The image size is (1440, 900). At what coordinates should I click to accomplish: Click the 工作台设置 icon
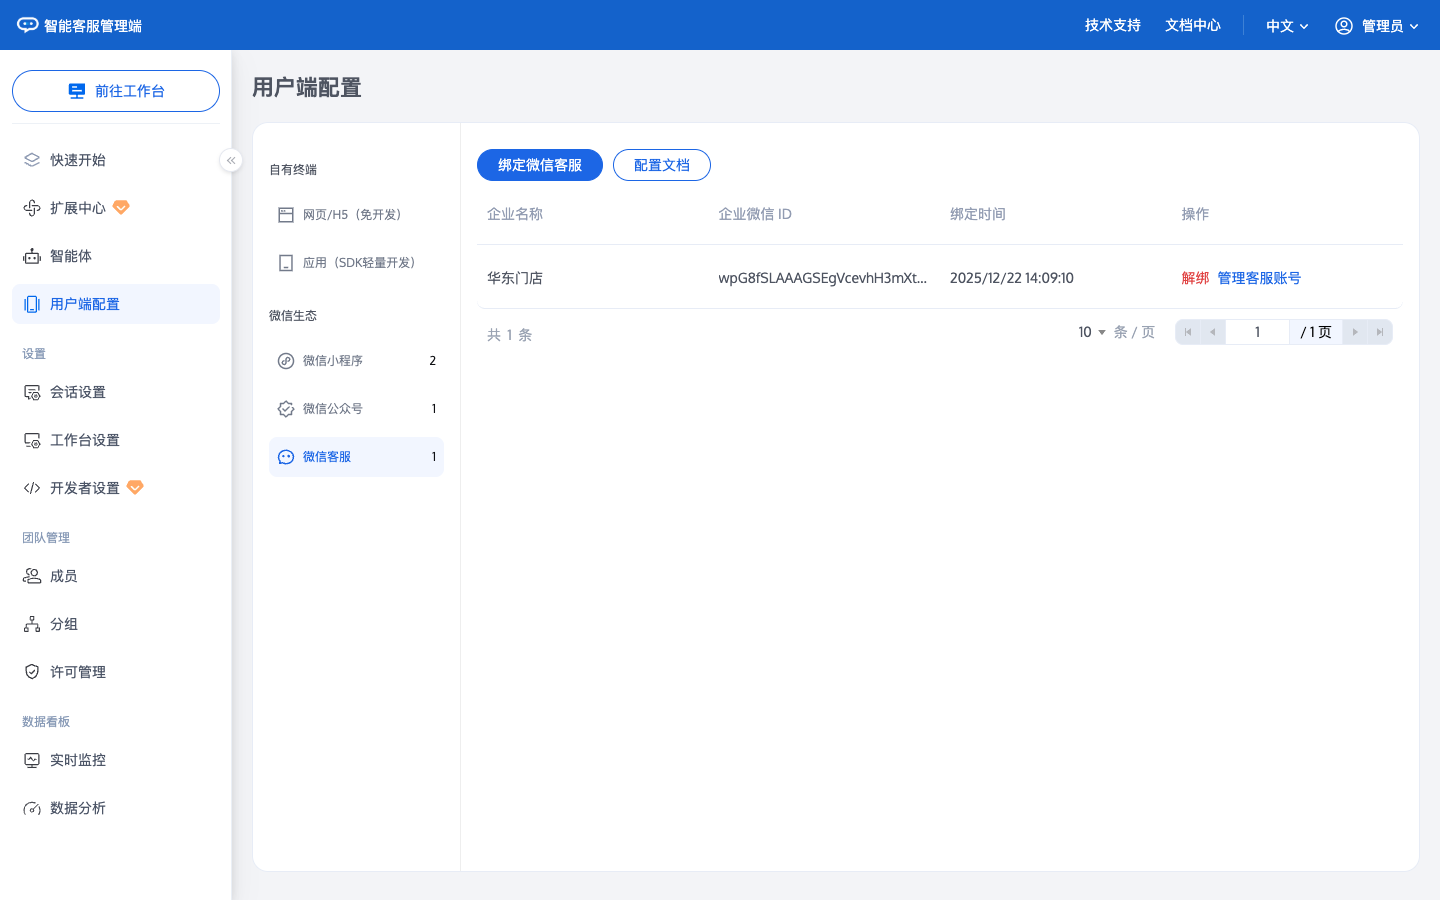pos(32,440)
